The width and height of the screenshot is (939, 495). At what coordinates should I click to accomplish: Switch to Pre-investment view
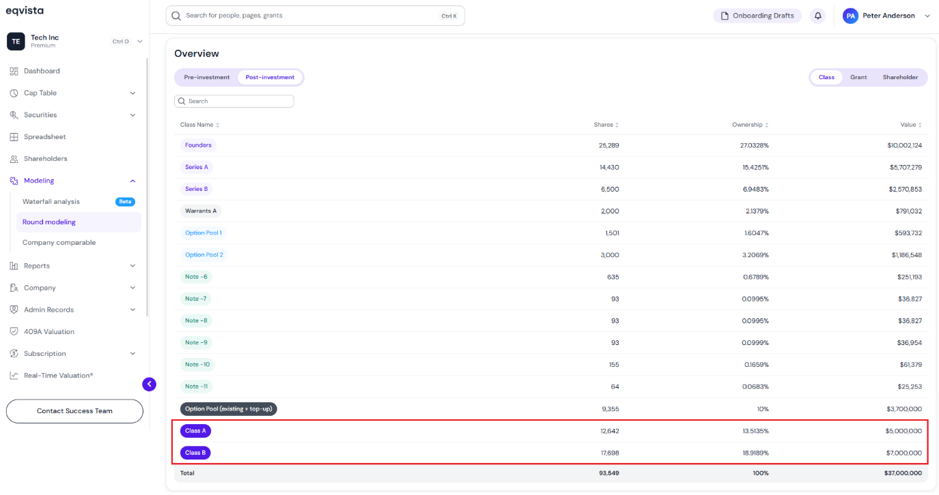coord(207,77)
